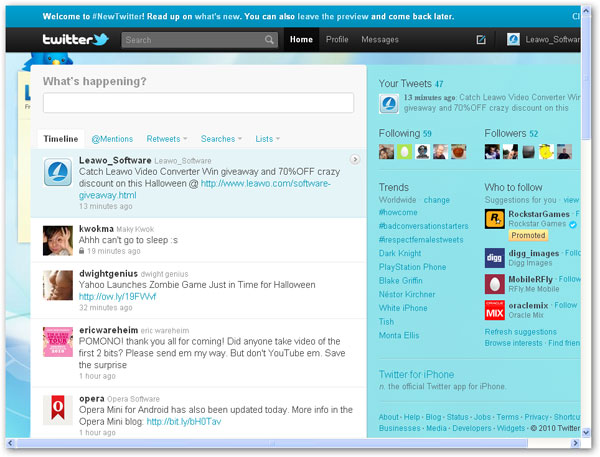Image resolution: width=600 pixels, height=457 pixels.
Task: Switch to the @Mentions tab
Action: (x=112, y=139)
